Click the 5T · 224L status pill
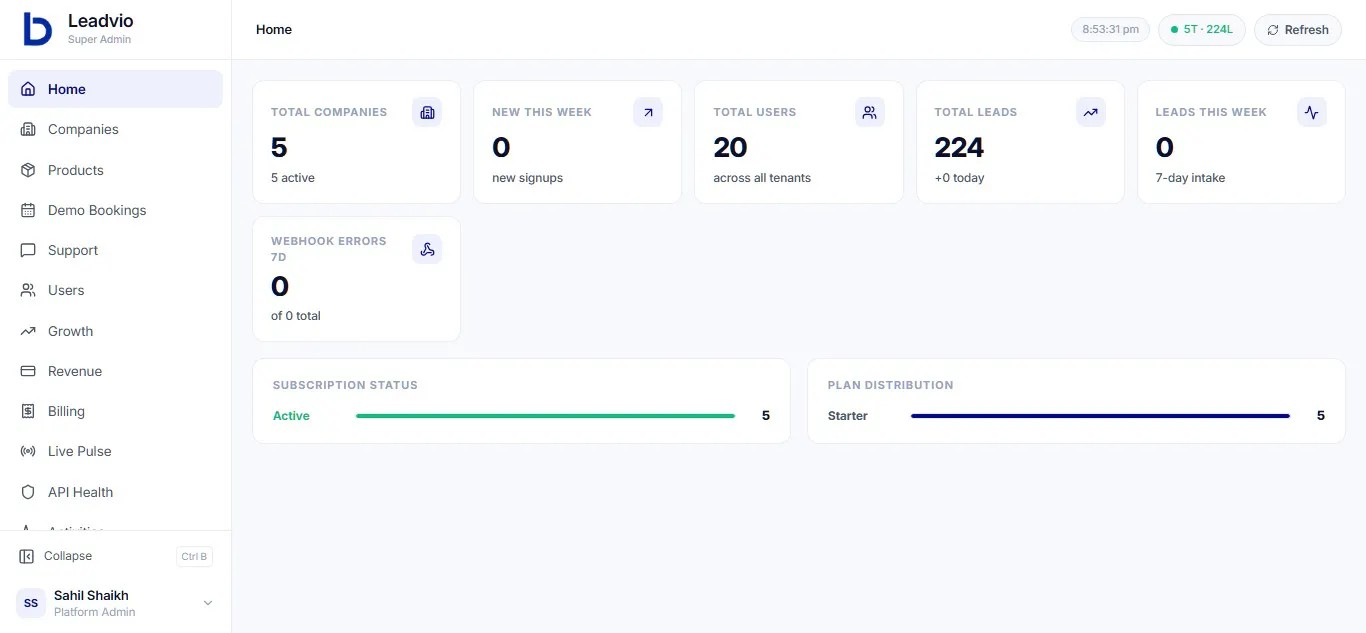Image resolution: width=1366 pixels, height=633 pixels. [1202, 30]
